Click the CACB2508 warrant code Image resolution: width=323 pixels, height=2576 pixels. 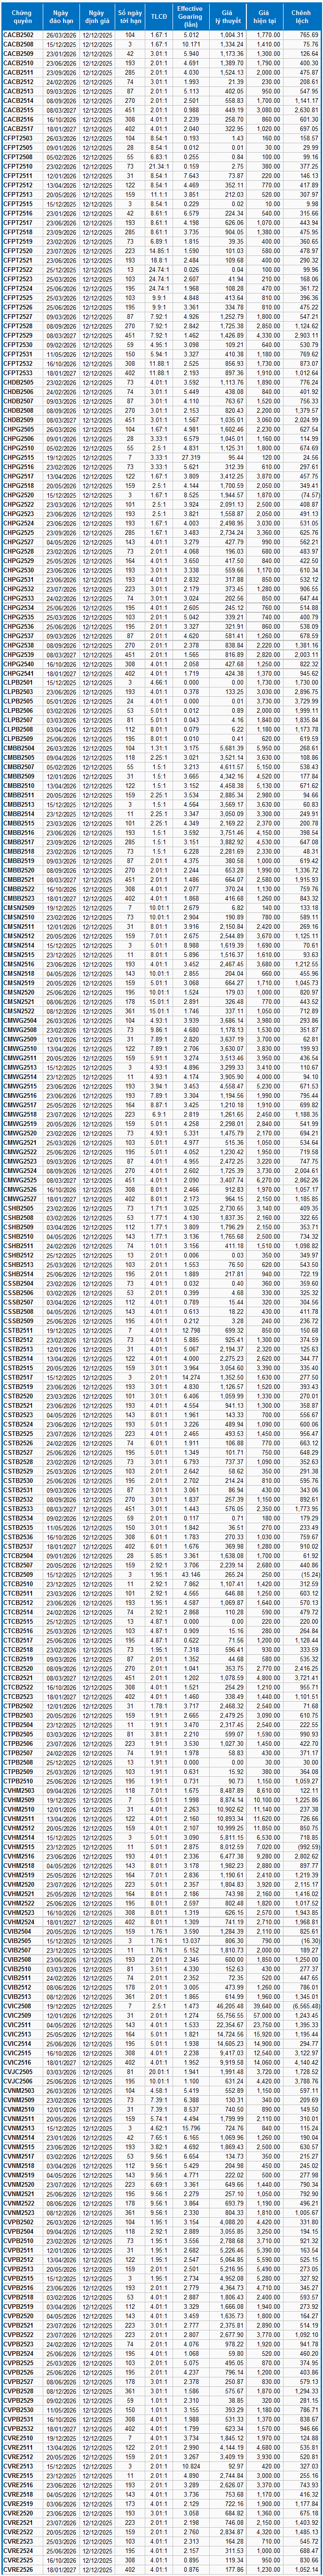[x=18, y=45]
